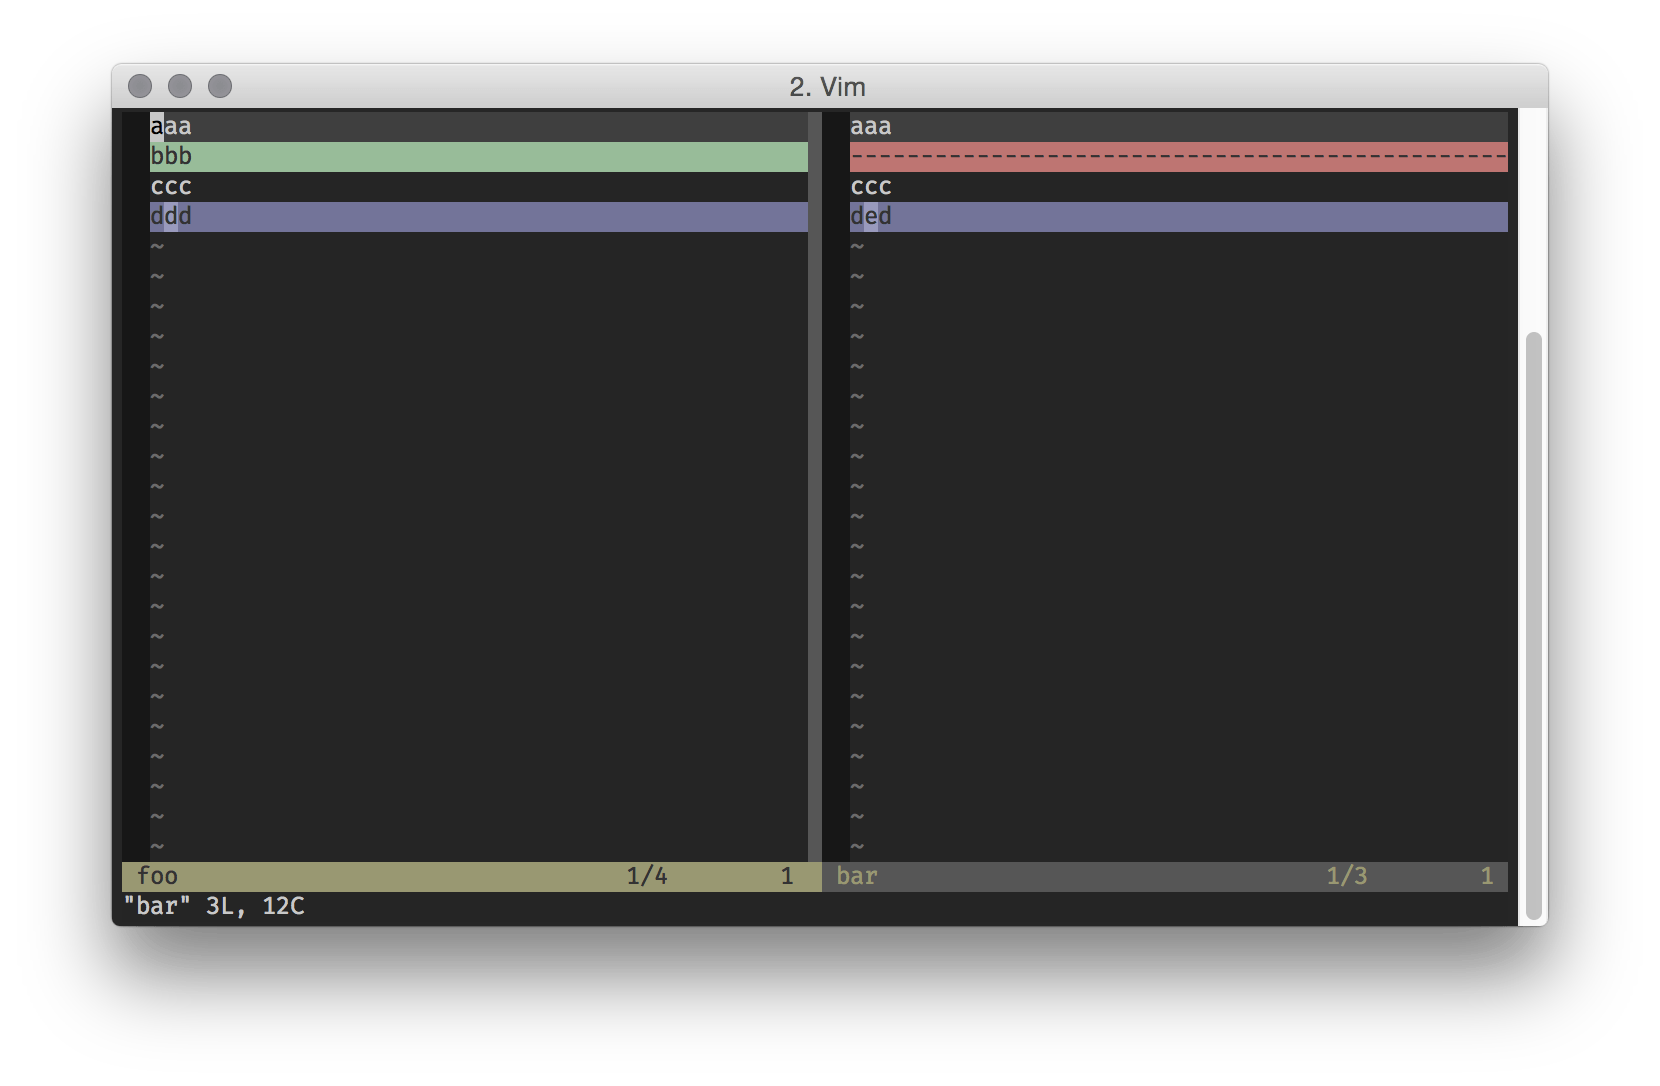Select the foo status line
1660x1086 pixels.
pos(400,875)
